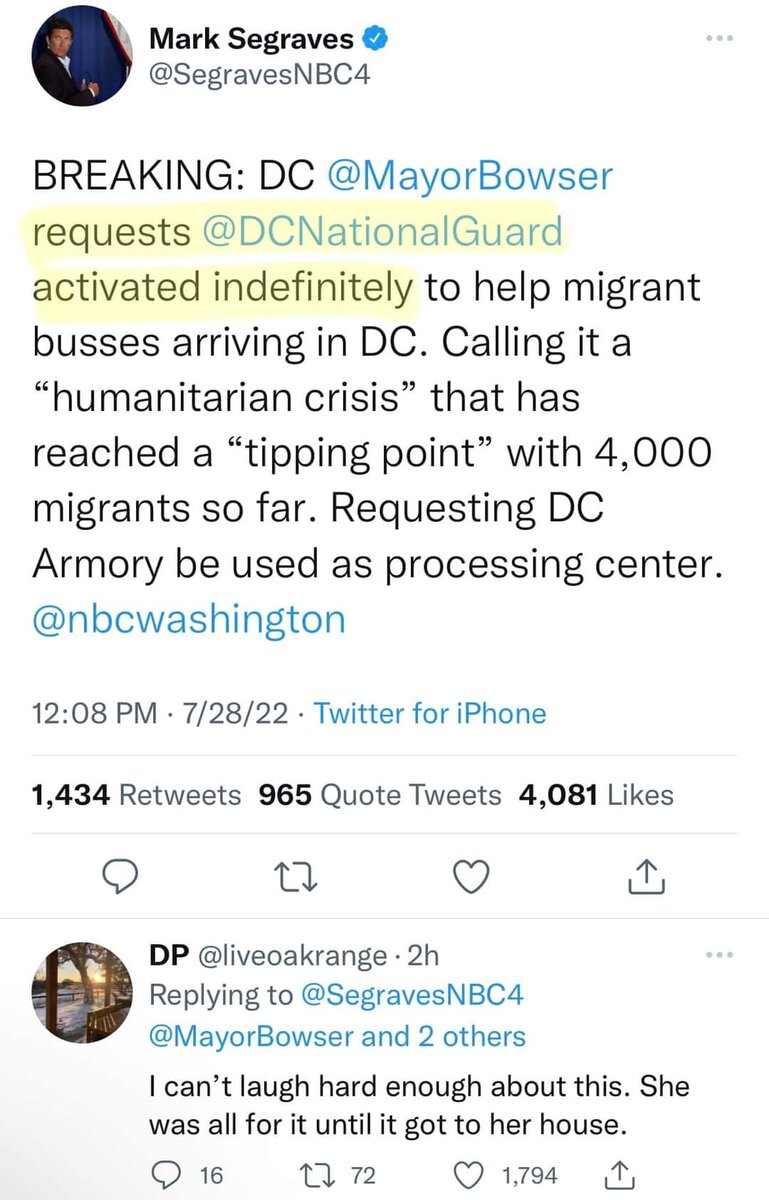This screenshot has height=1200, width=769.
Task: View the 1,434 Retweets list
Action: point(136,795)
